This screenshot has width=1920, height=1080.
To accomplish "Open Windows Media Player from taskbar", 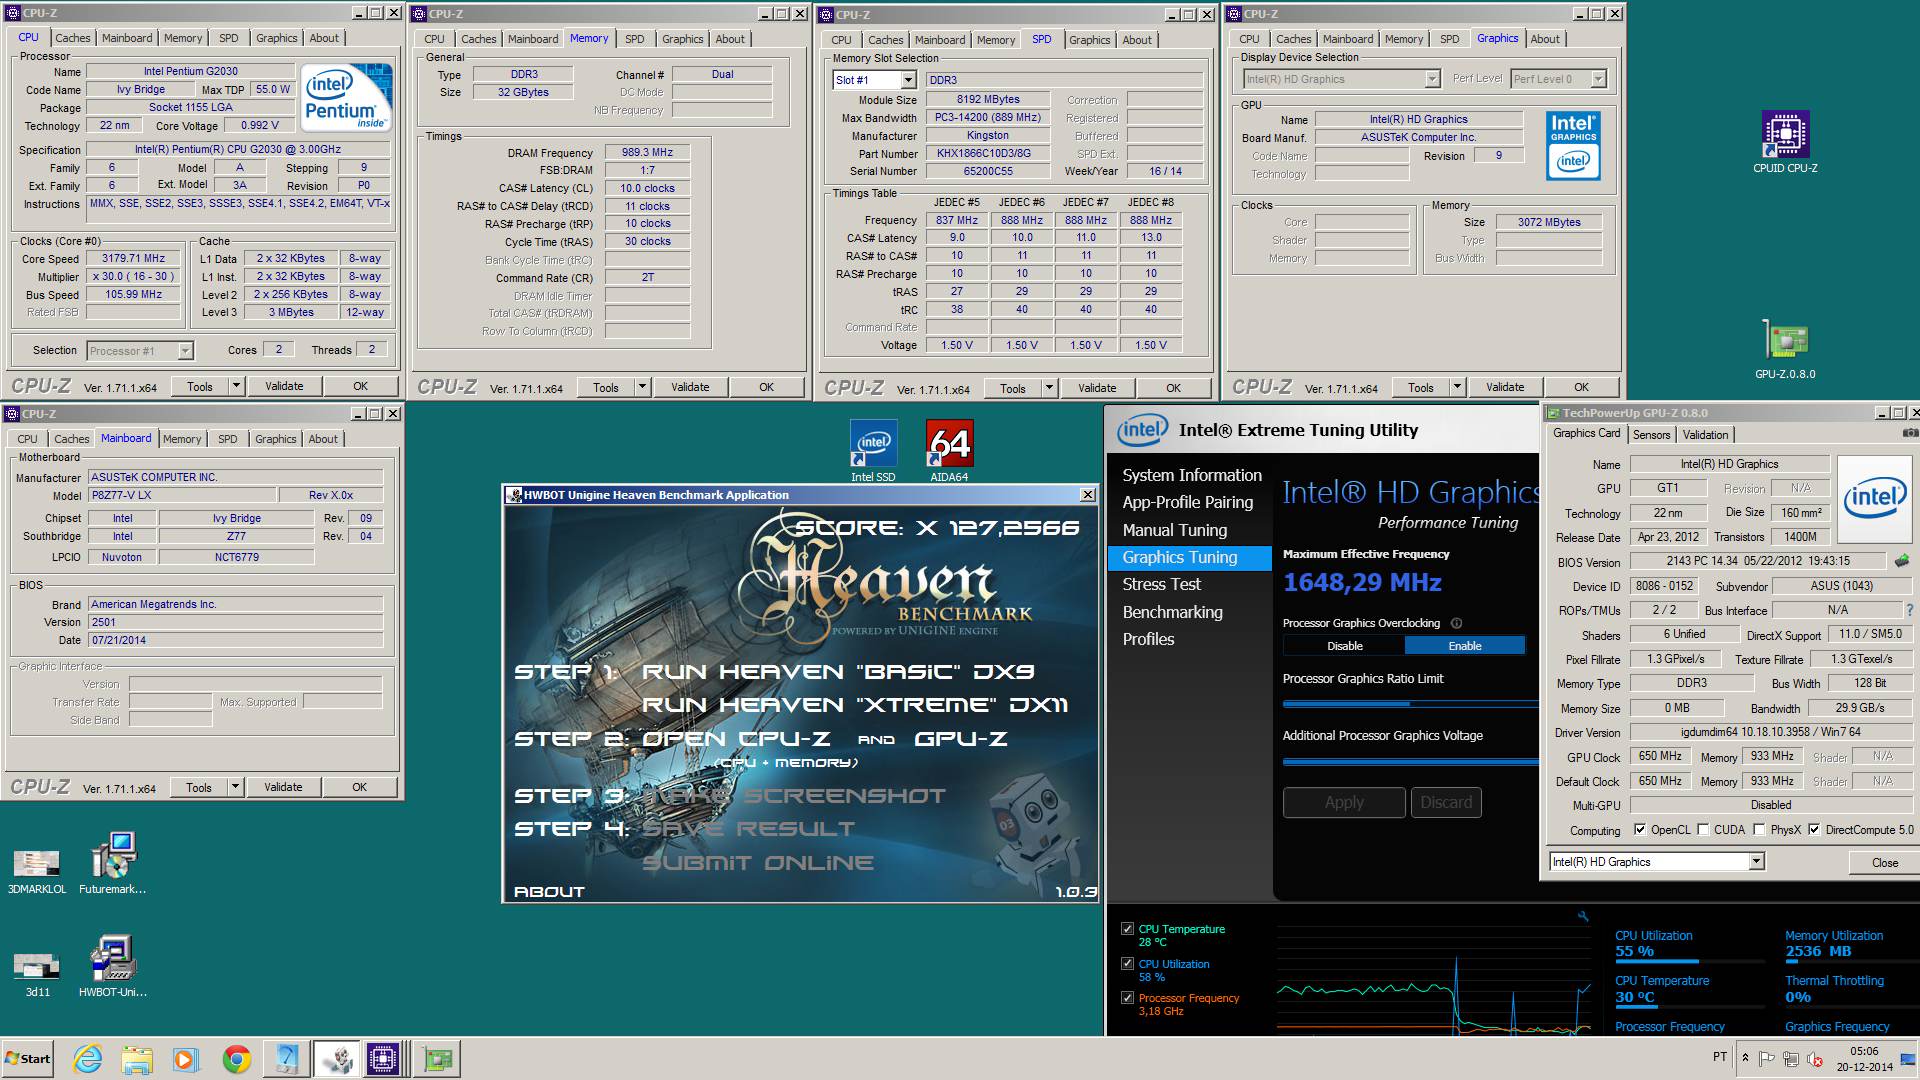I will 186,1059.
